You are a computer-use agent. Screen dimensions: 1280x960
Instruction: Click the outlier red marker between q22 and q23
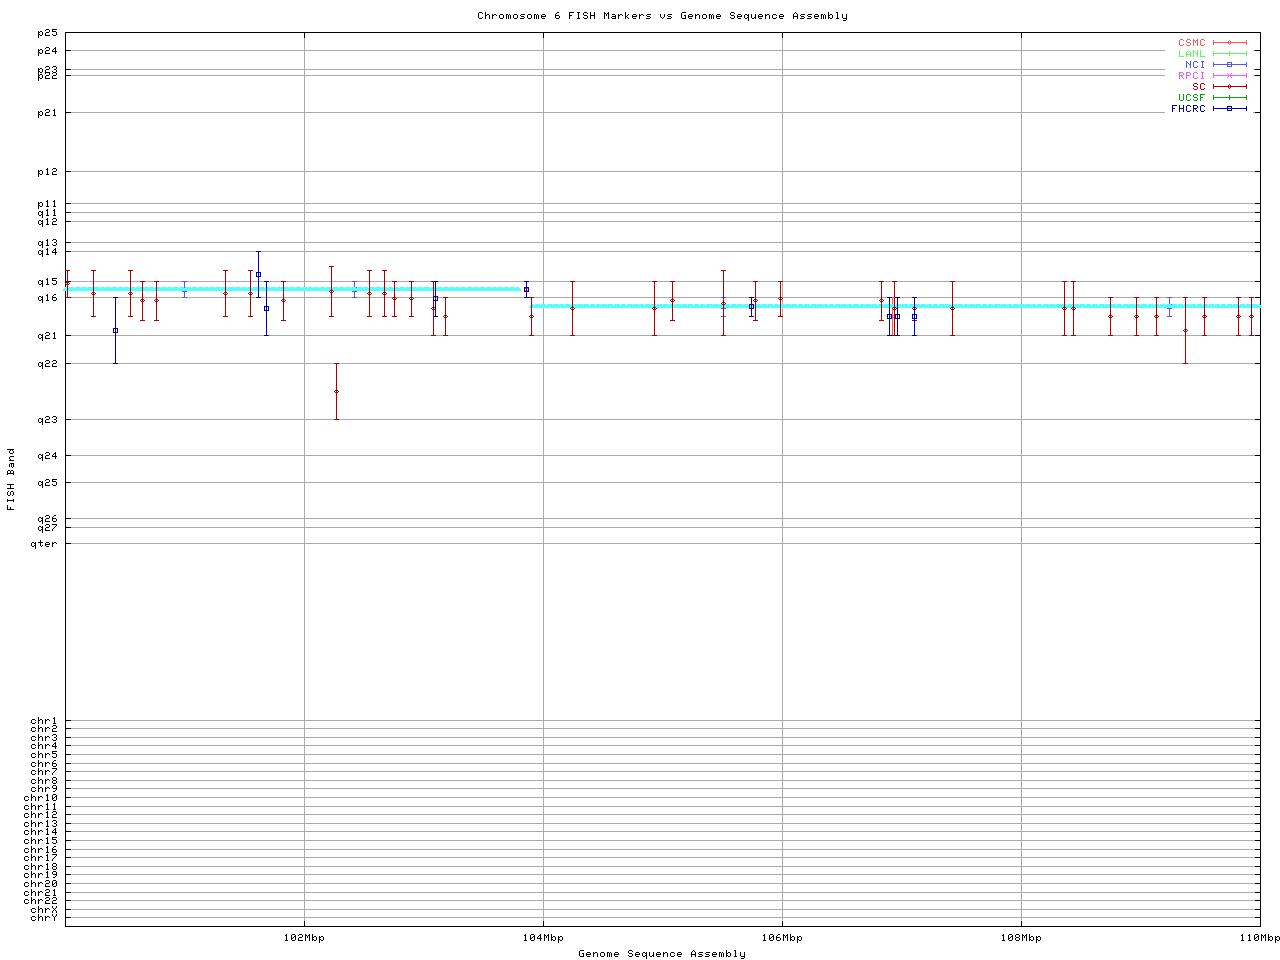[336, 391]
